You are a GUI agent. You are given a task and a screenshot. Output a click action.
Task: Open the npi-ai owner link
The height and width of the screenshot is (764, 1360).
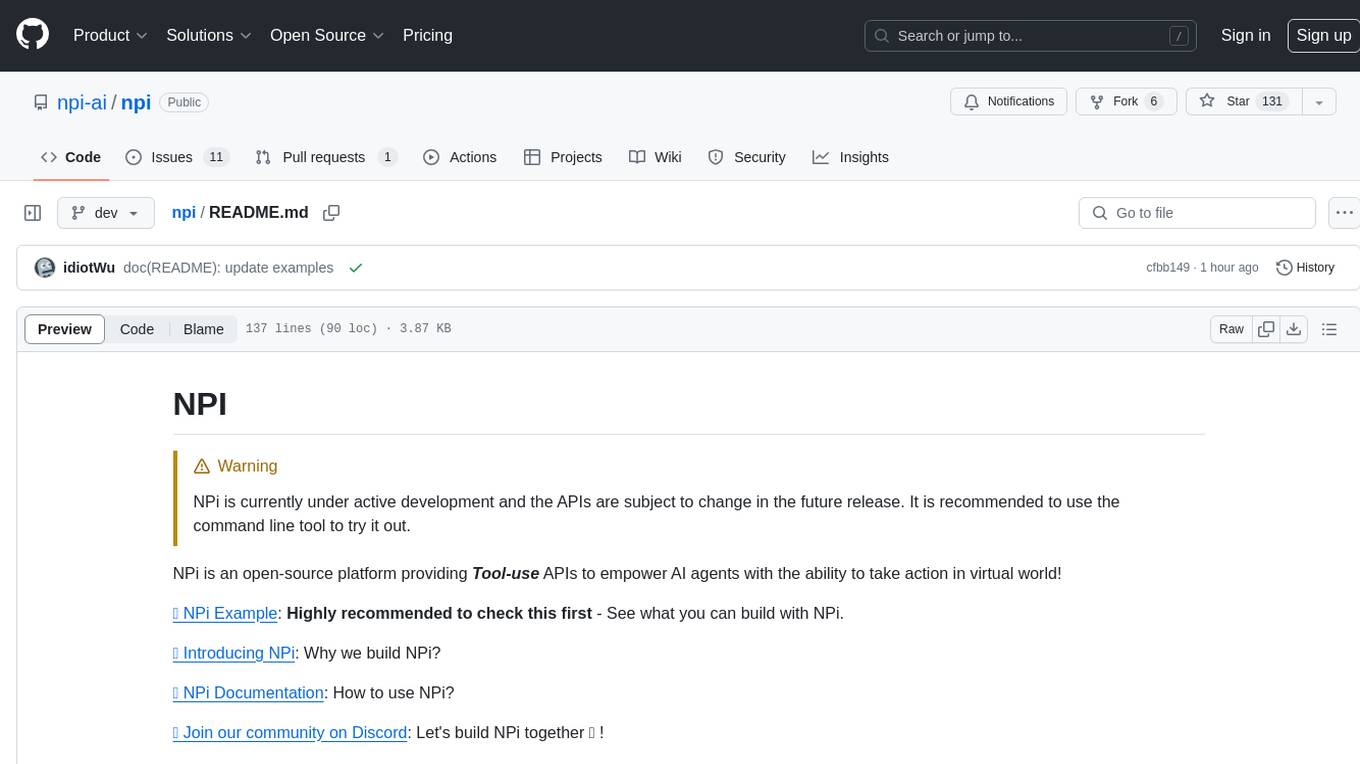click(82, 102)
